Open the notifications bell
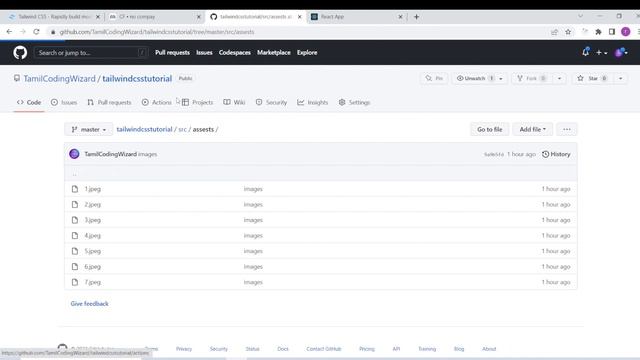This screenshot has width=640, height=360. 585,52
